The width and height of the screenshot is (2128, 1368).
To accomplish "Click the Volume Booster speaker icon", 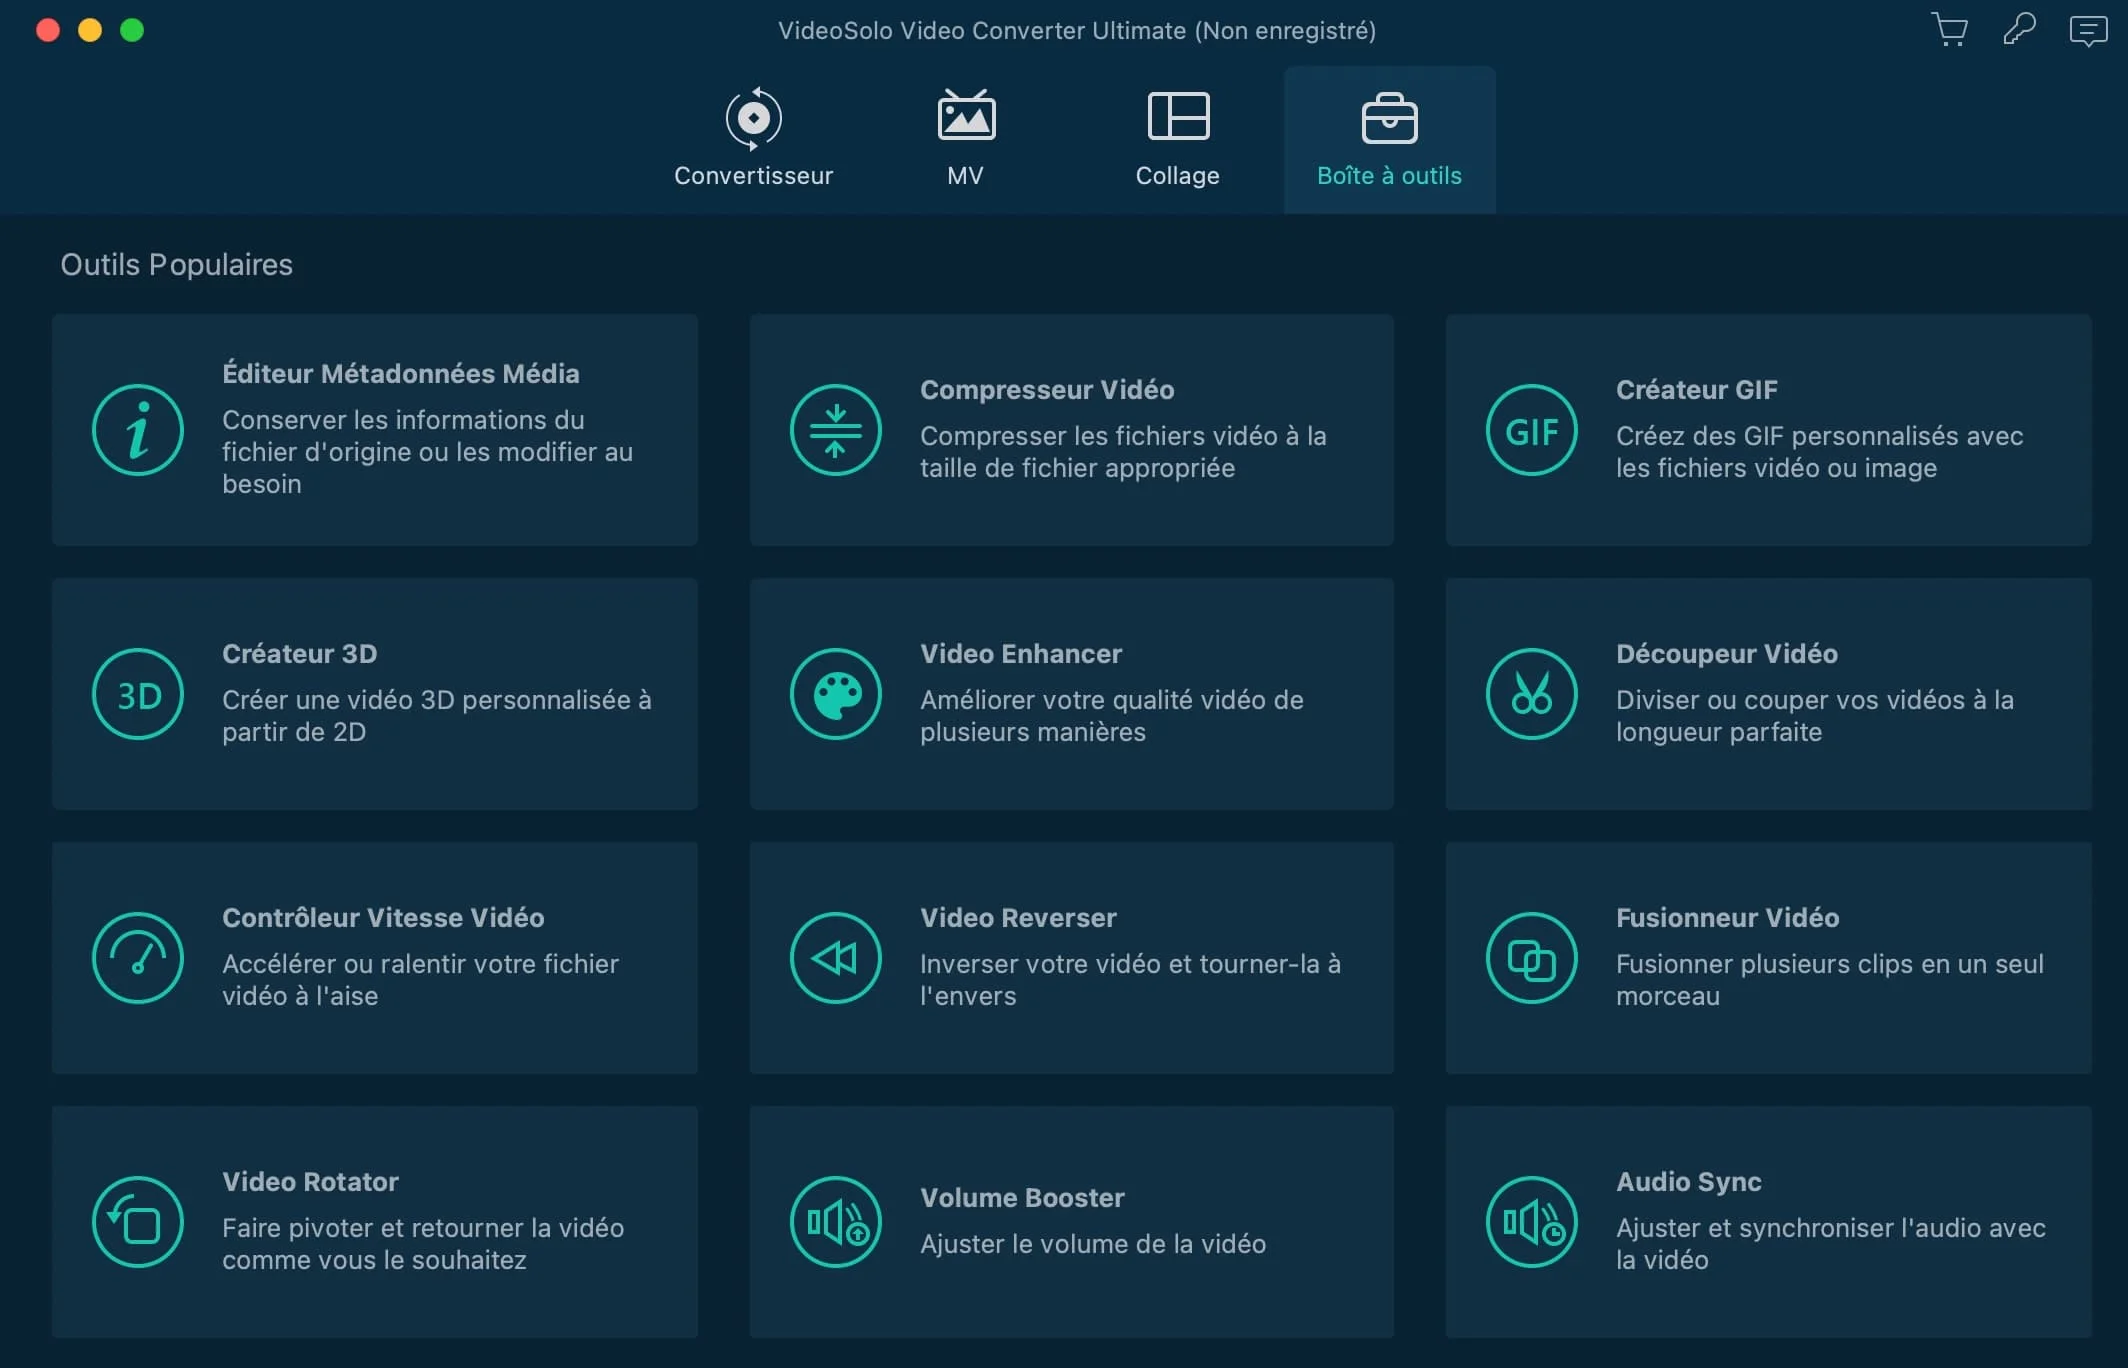I will (x=835, y=1222).
